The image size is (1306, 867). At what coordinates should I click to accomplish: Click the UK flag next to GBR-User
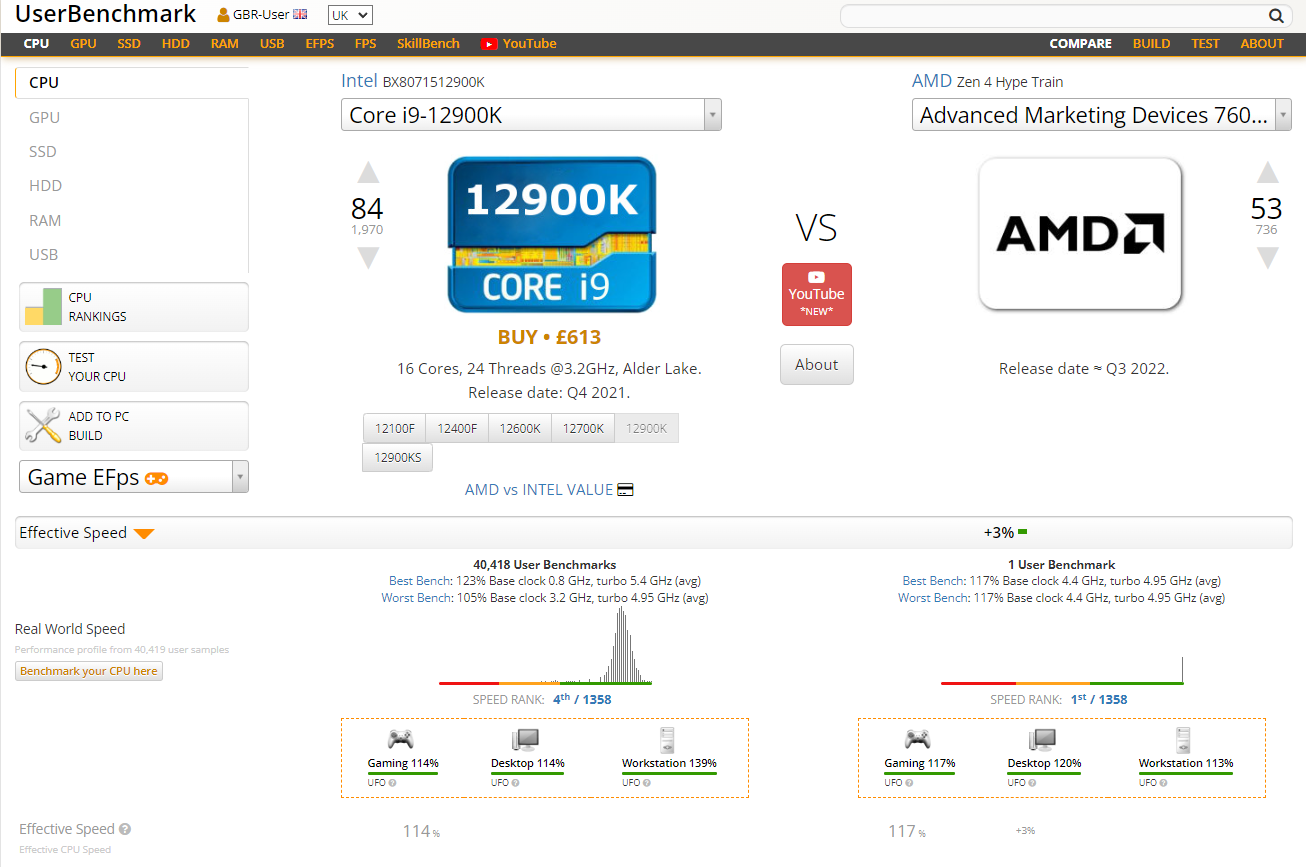click(300, 15)
